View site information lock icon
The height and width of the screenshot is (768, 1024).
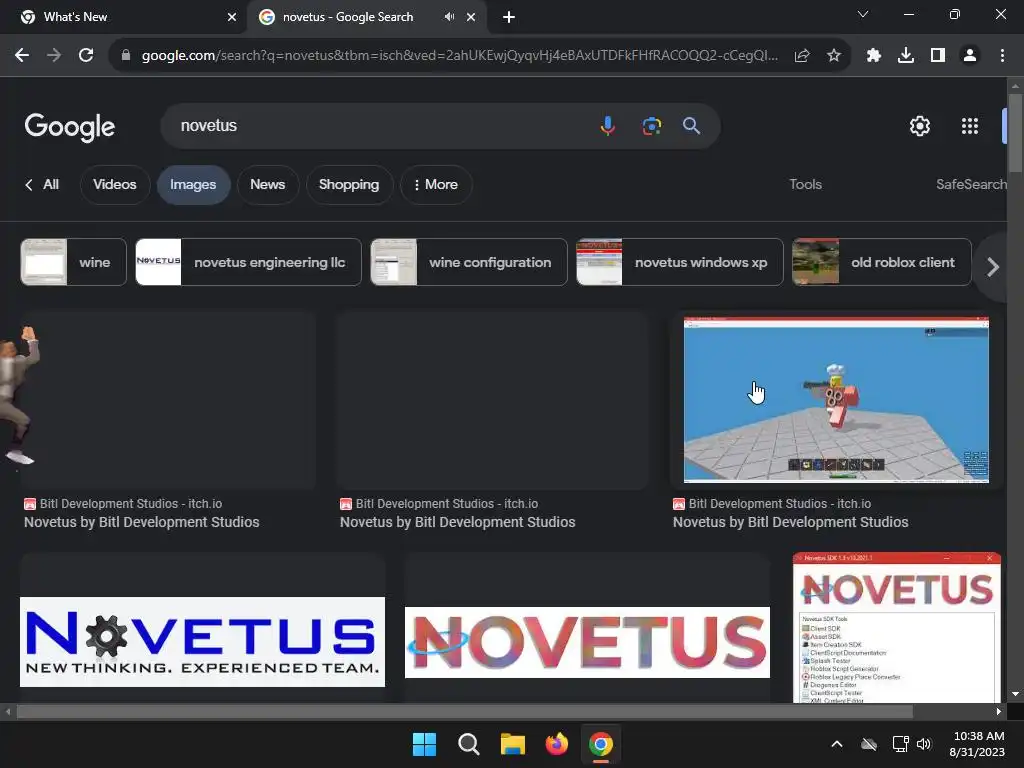126,56
